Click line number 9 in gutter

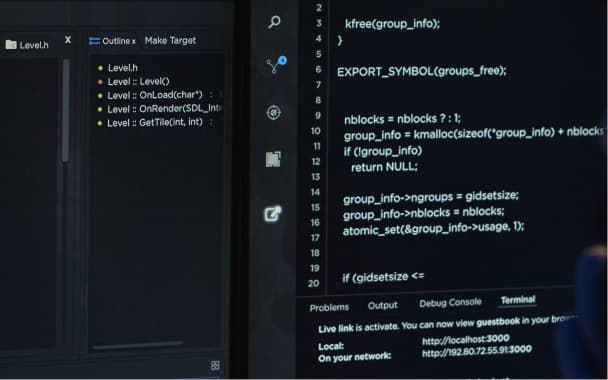(x=318, y=116)
